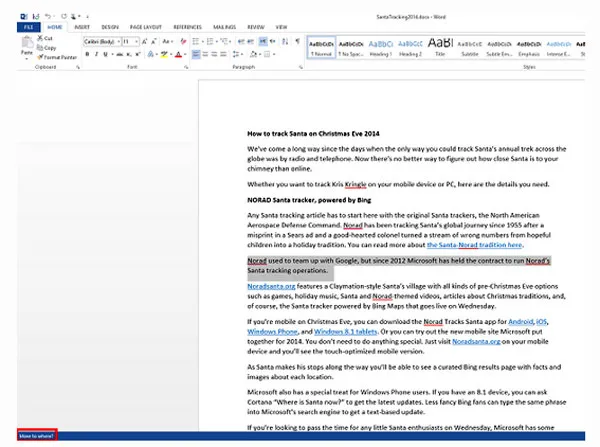Highlight text in yellow
Image resolution: width=600 pixels, height=447 pixels.
click(164, 54)
